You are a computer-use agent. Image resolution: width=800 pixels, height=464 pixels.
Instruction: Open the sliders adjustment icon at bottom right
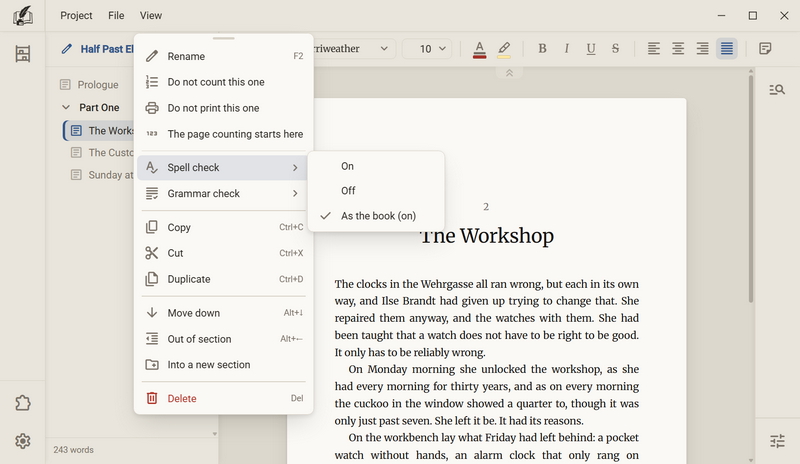point(777,441)
